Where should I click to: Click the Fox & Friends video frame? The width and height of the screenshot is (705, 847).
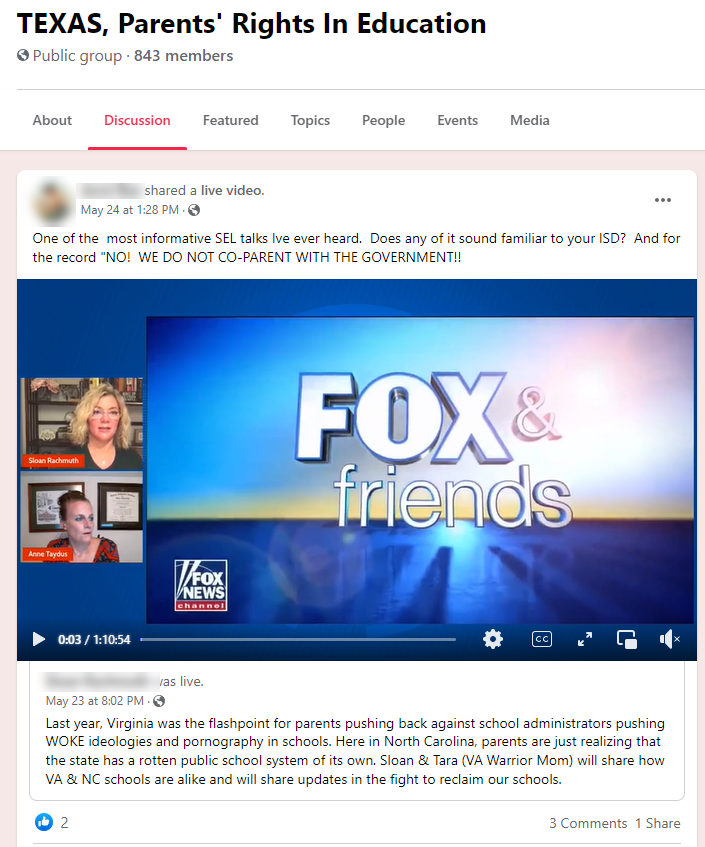click(x=420, y=470)
